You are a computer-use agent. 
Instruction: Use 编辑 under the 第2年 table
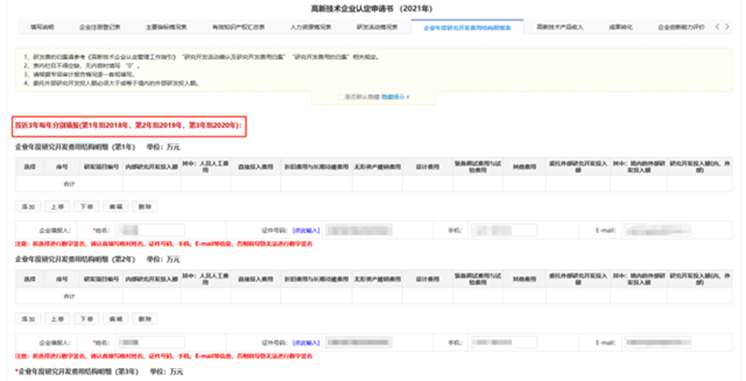(116, 319)
